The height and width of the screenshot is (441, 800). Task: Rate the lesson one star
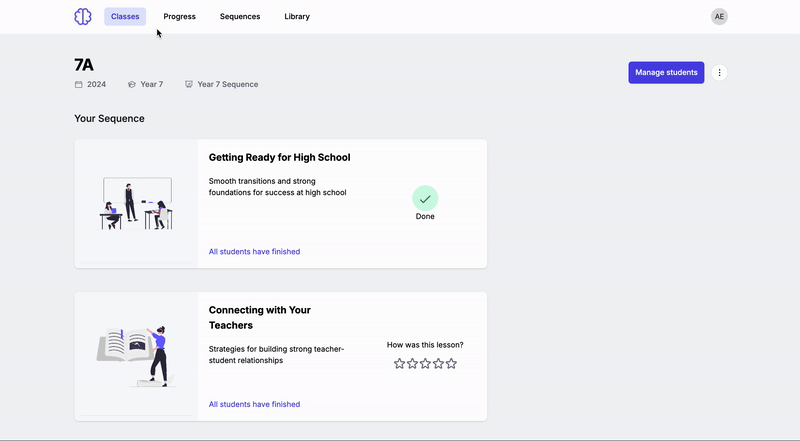(x=399, y=364)
